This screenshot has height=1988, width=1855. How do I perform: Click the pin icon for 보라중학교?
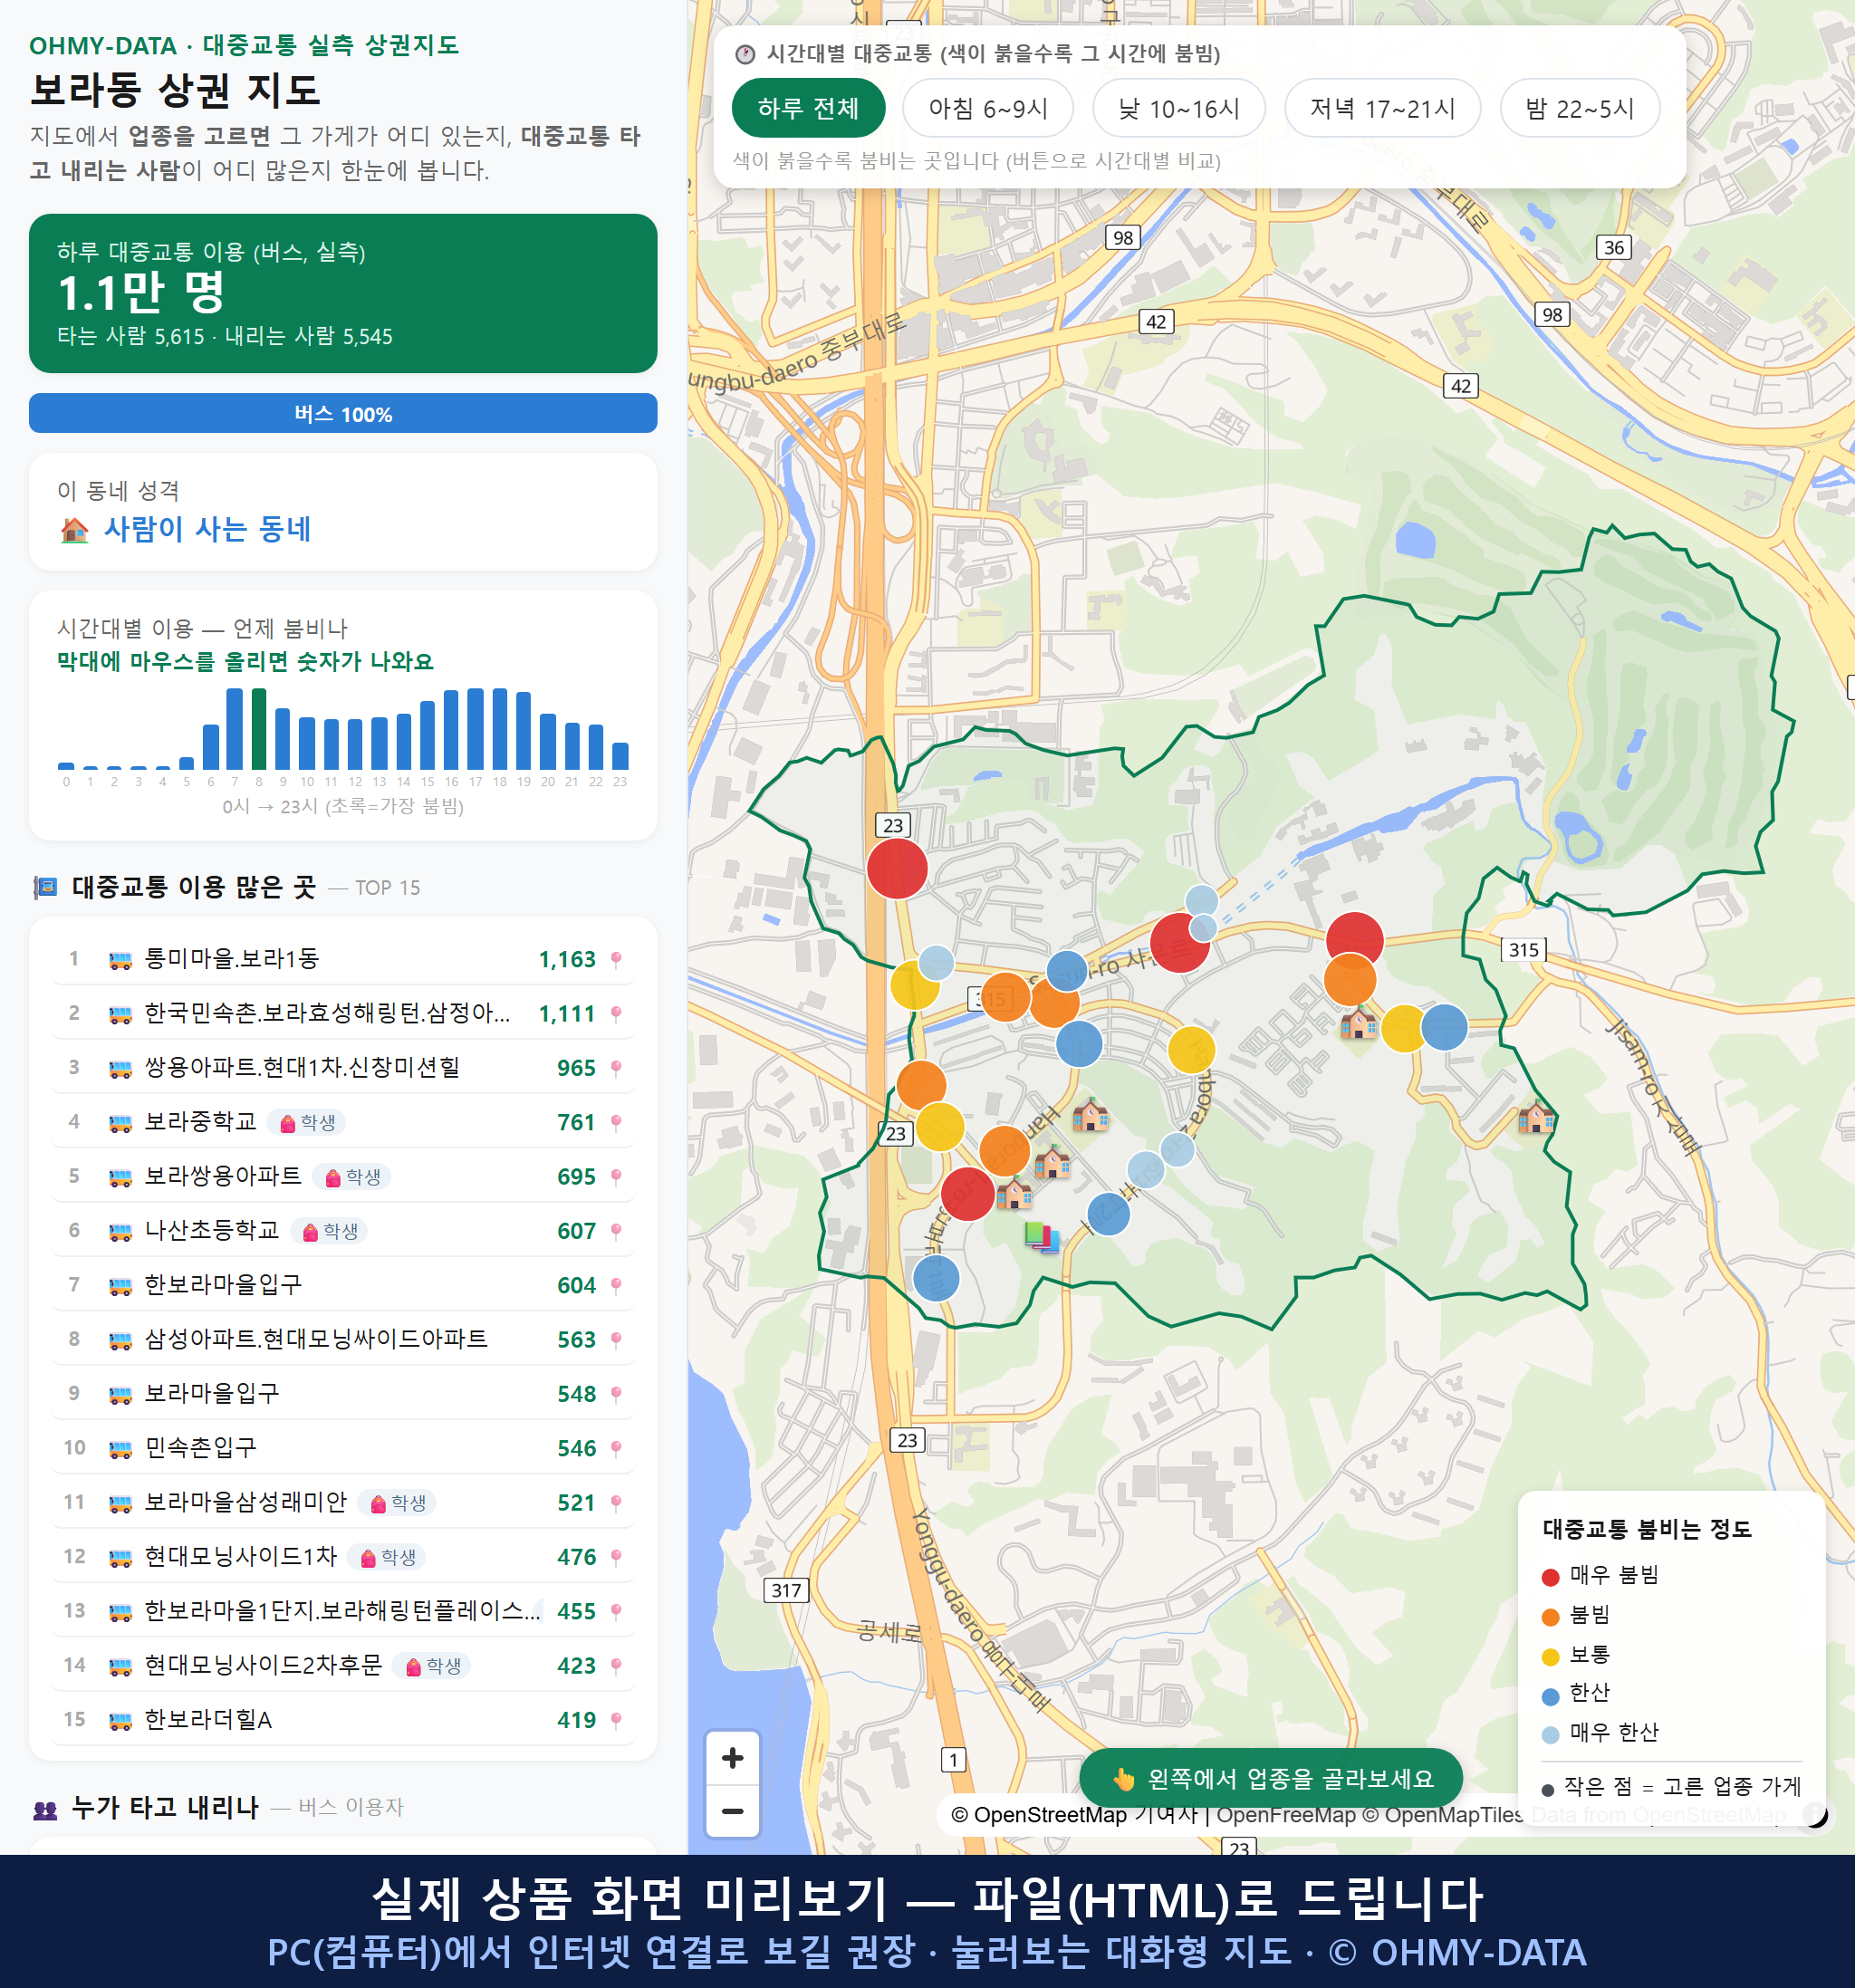pos(616,1123)
